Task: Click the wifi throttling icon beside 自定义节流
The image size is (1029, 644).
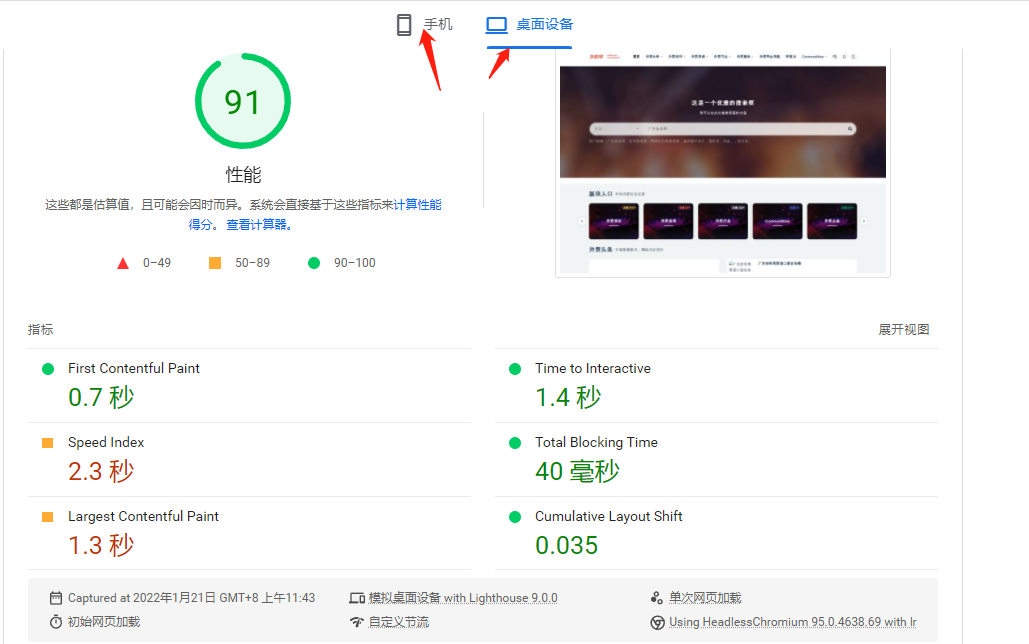Action: click(x=356, y=622)
